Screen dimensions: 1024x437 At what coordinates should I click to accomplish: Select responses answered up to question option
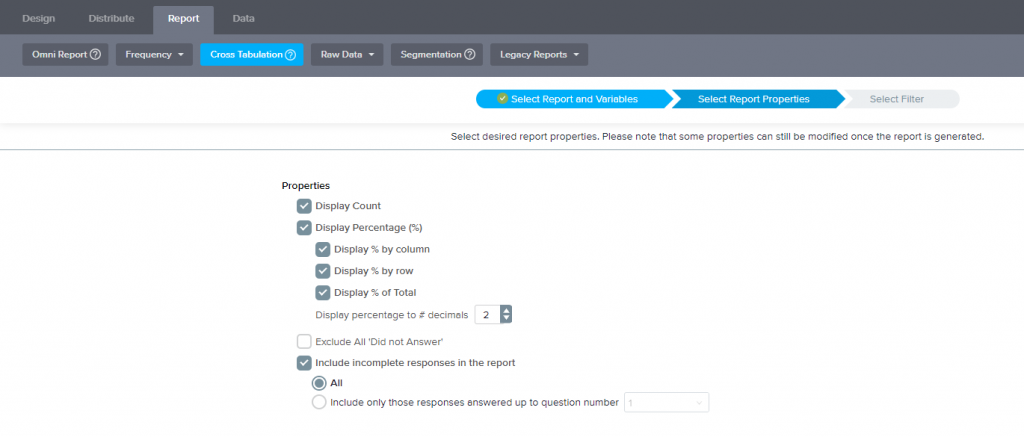point(319,403)
